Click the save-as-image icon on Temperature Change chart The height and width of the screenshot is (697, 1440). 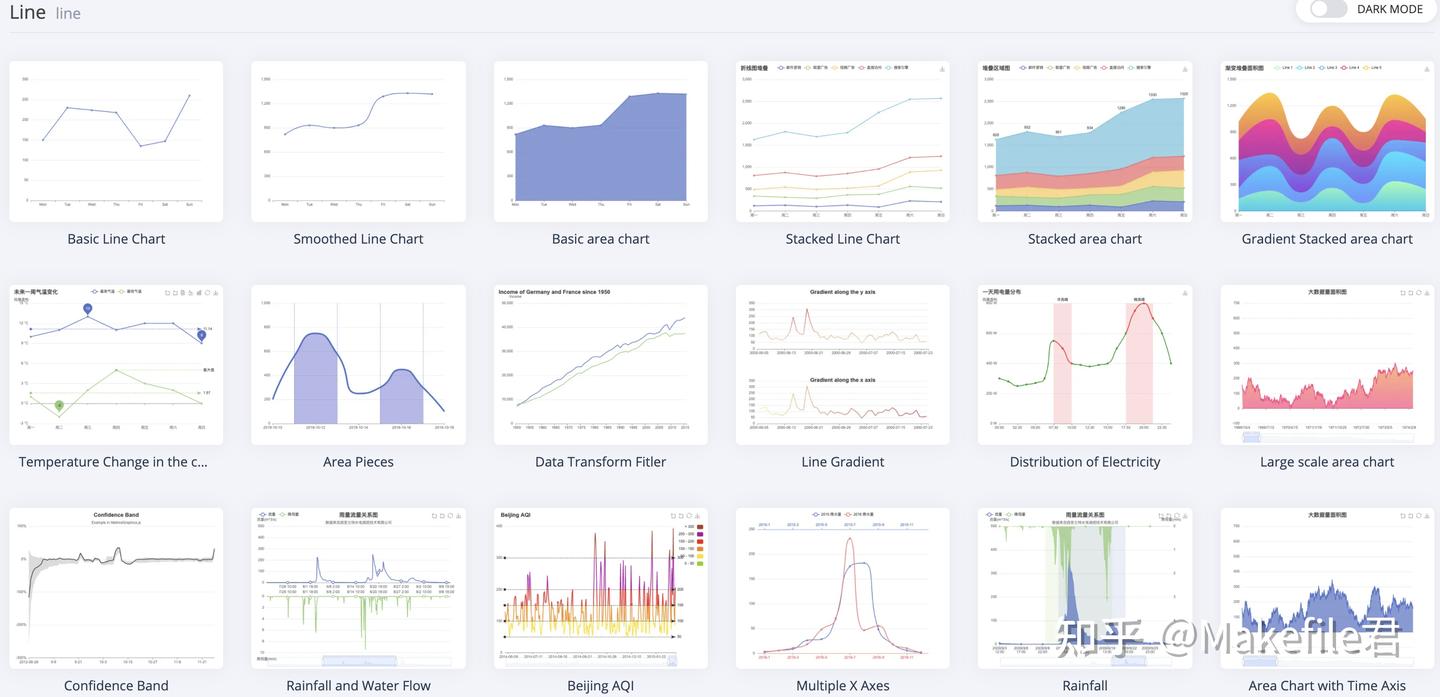click(x=215, y=292)
